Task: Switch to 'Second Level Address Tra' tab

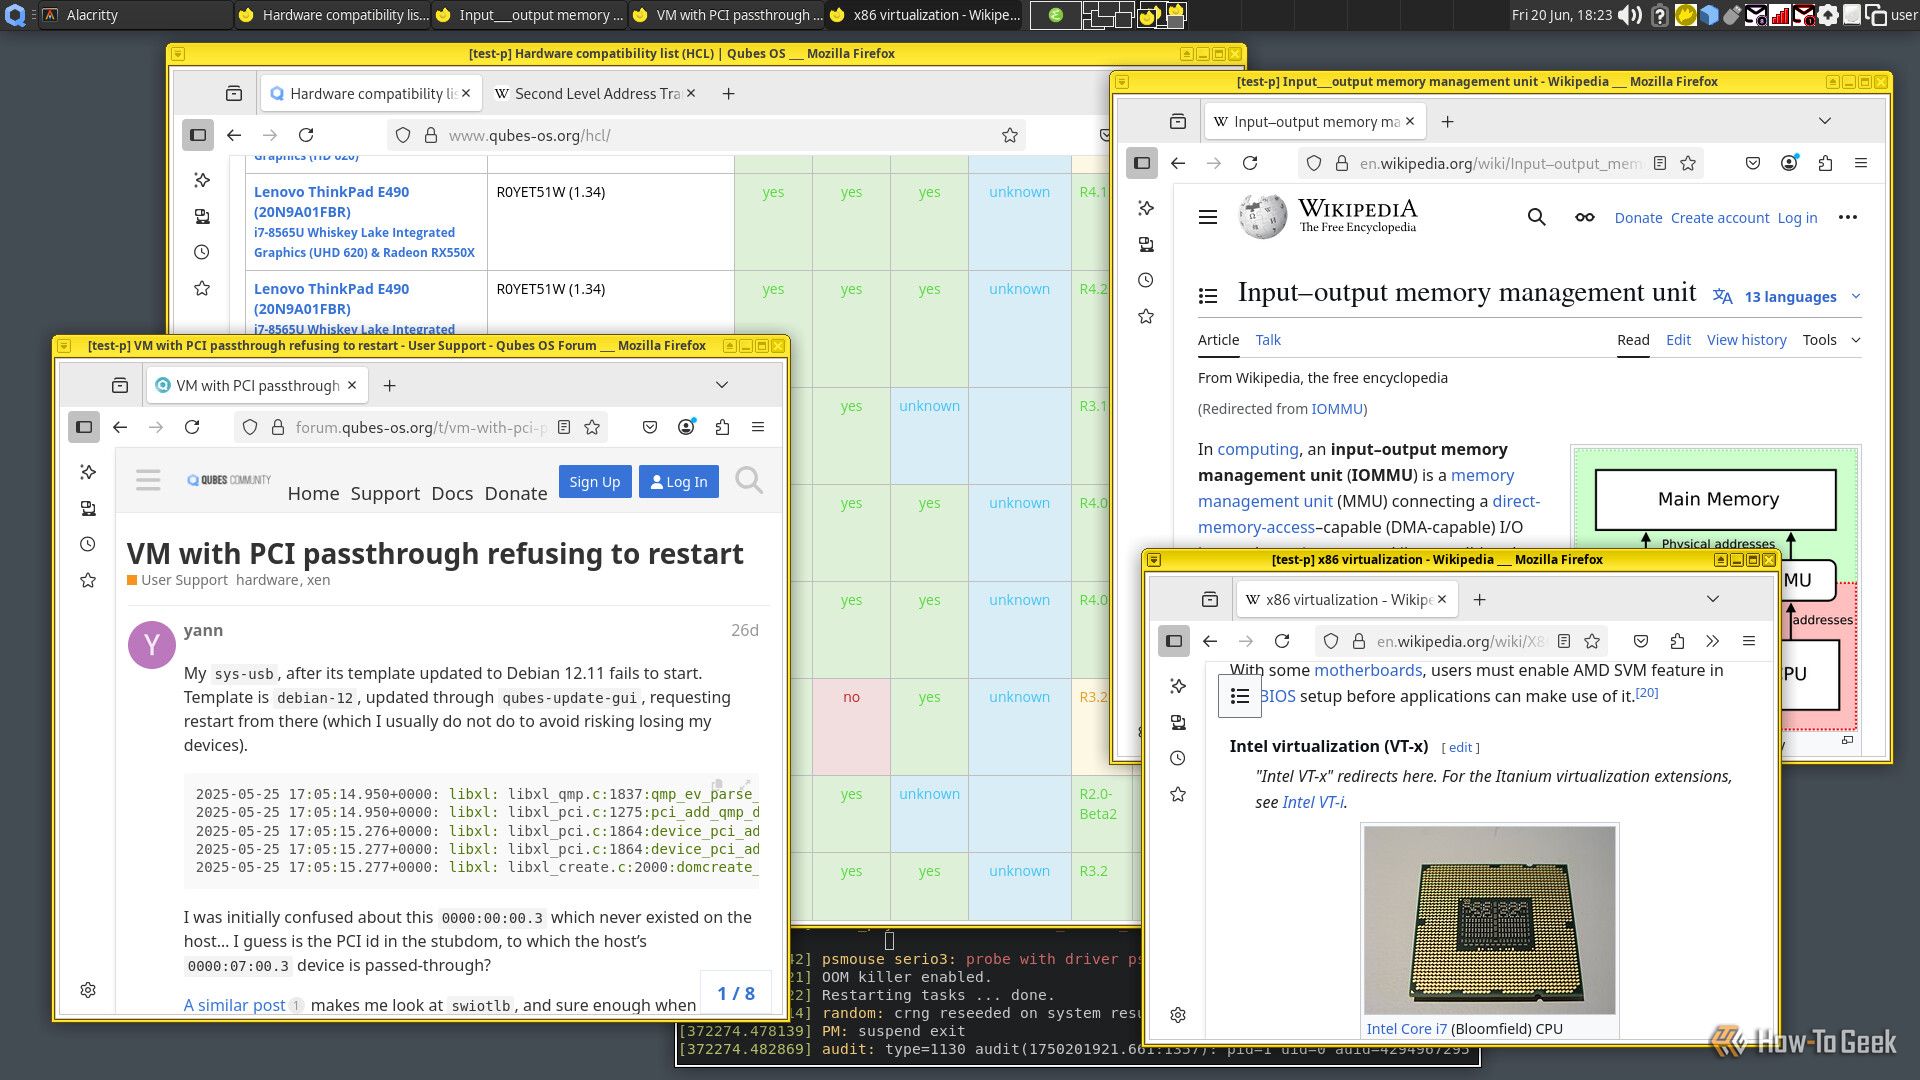Action: 596,93
